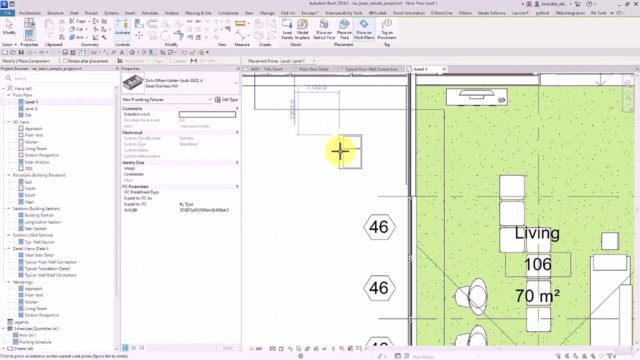Click the Measure dimension icon in ribbon
The image size is (640, 360).
240,23
